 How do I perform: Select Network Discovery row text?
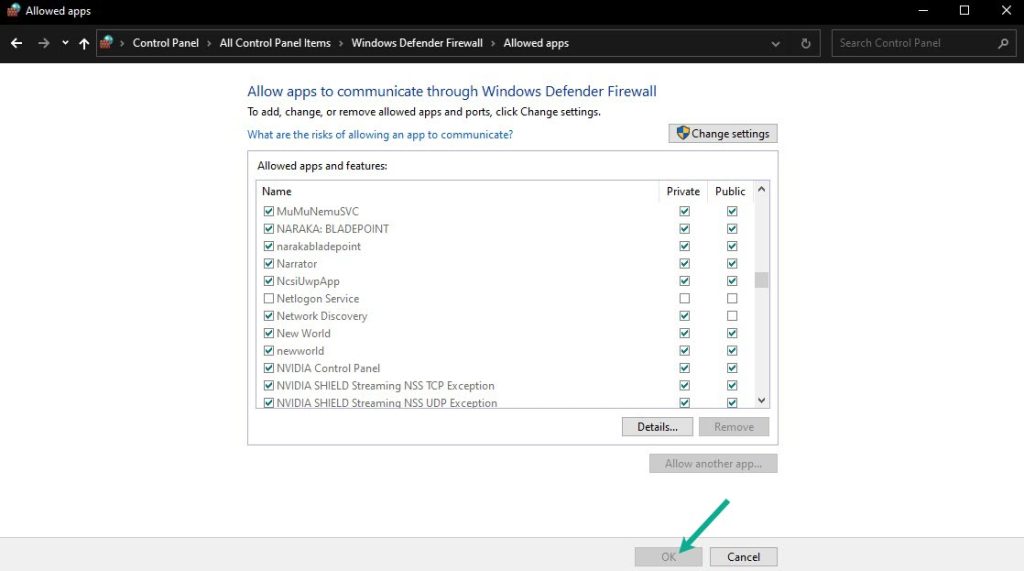(321, 316)
